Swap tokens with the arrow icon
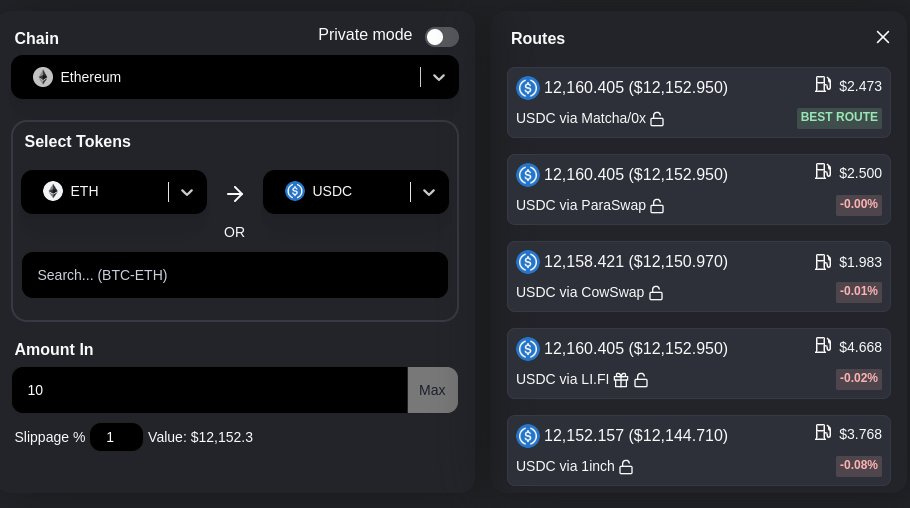This screenshot has width=910, height=508. coord(235,193)
